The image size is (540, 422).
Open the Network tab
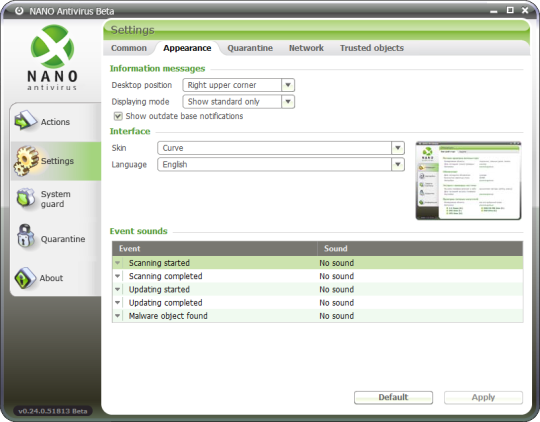click(x=306, y=48)
